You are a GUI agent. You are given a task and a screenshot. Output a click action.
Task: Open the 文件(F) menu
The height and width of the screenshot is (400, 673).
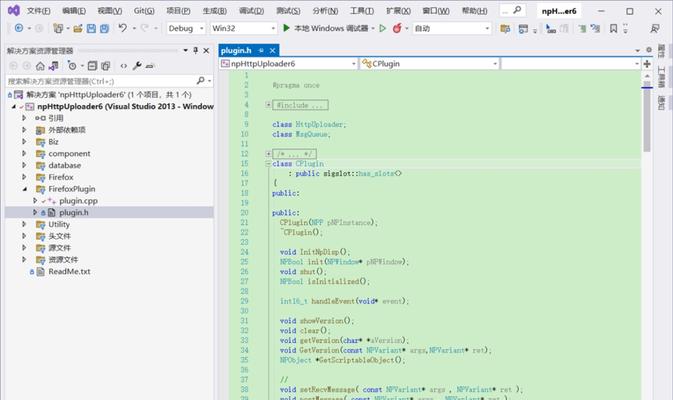[38, 11]
